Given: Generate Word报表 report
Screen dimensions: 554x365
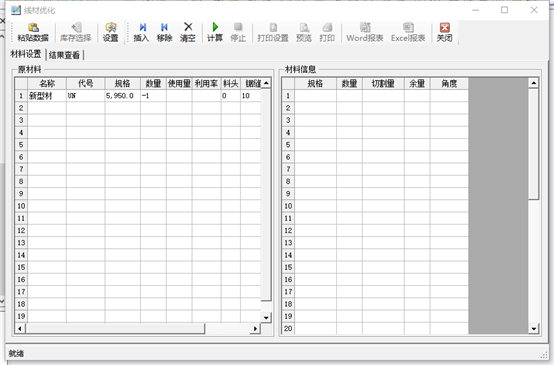Looking at the screenshot, I should tap(365, 32).
